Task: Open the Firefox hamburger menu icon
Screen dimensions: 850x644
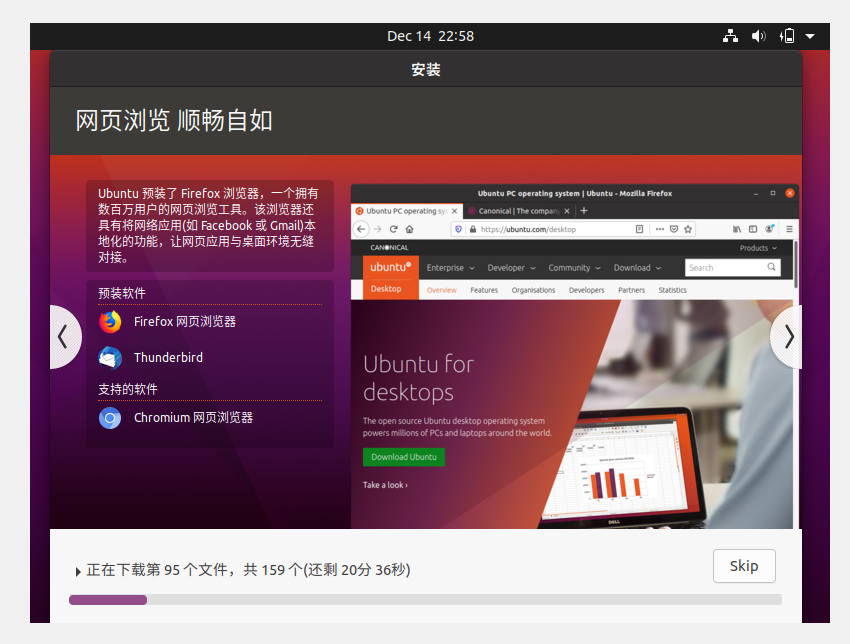Action: tap(789, 229)
